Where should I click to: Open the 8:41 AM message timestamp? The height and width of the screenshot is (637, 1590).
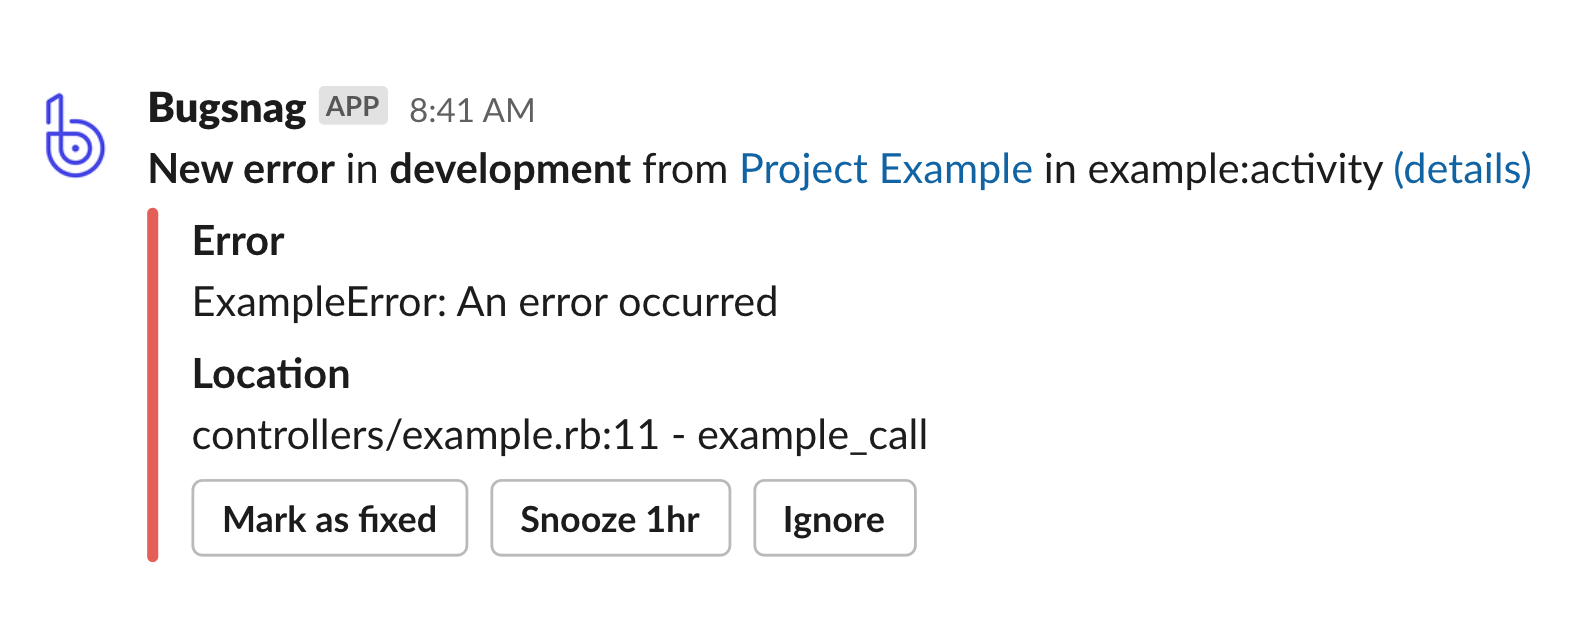[x=472, y=110]
